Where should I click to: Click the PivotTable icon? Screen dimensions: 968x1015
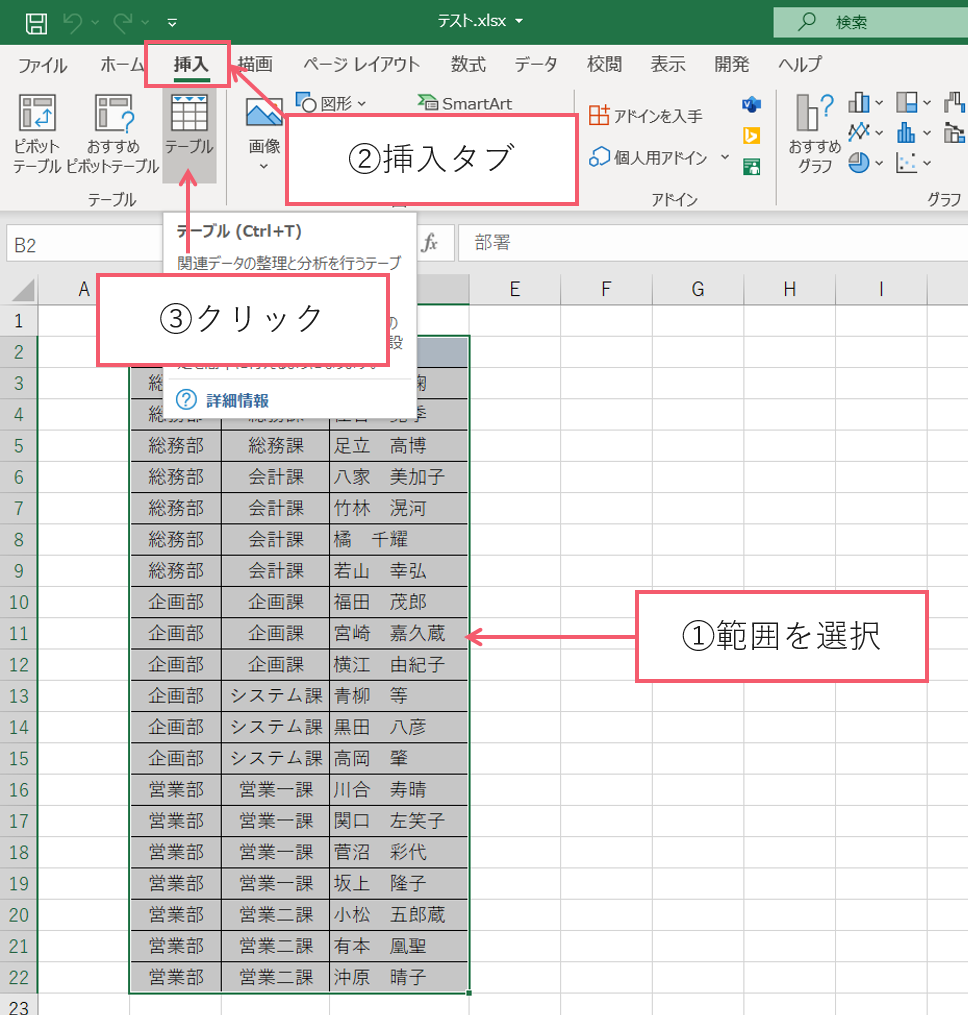point(37,135)
